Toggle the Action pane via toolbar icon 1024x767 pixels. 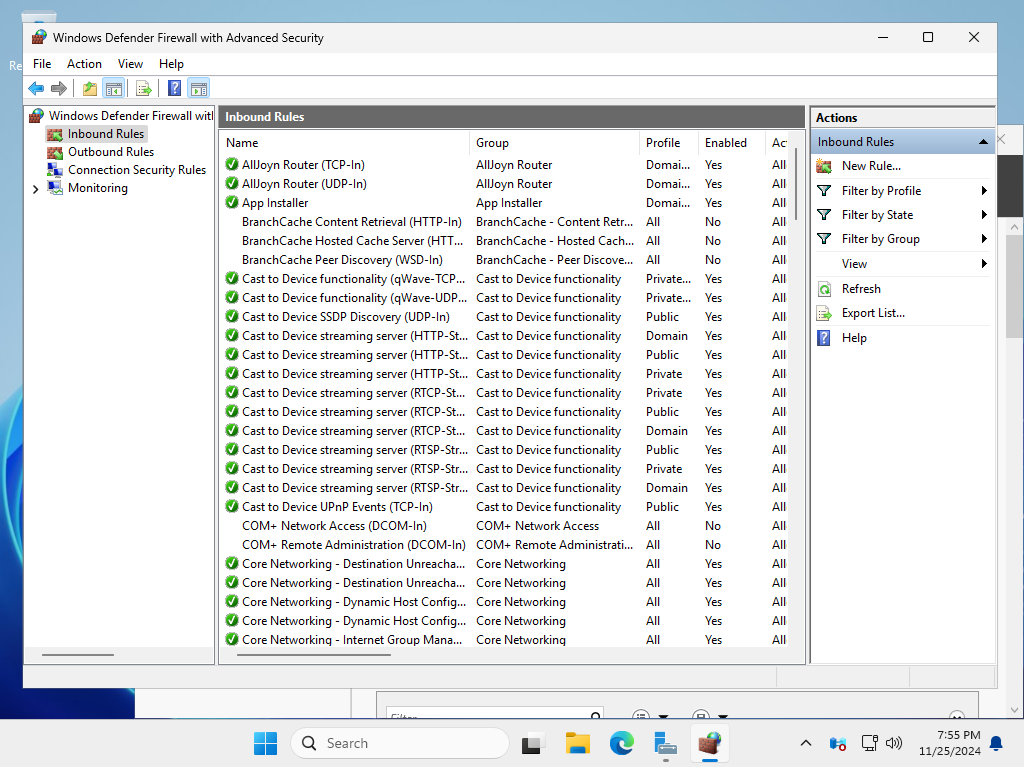(x=198, y=88)
